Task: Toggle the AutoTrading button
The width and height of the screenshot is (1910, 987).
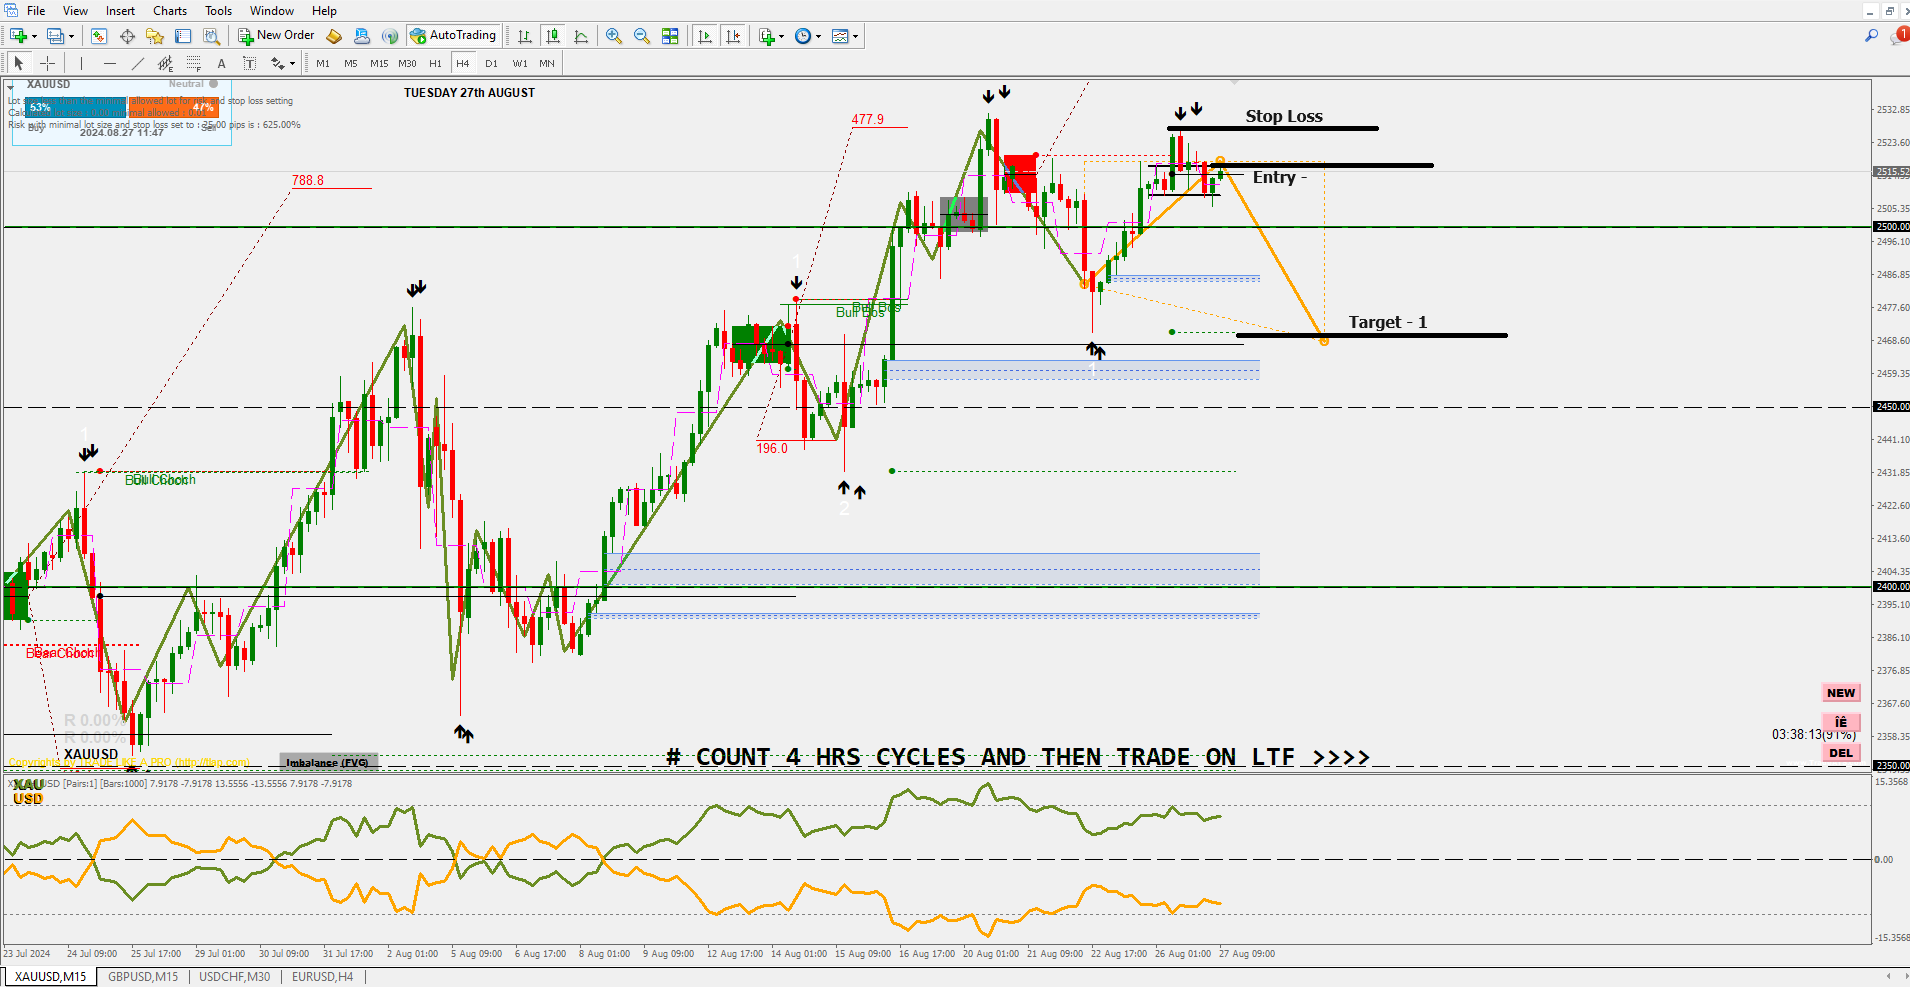Action: (453, 36)
